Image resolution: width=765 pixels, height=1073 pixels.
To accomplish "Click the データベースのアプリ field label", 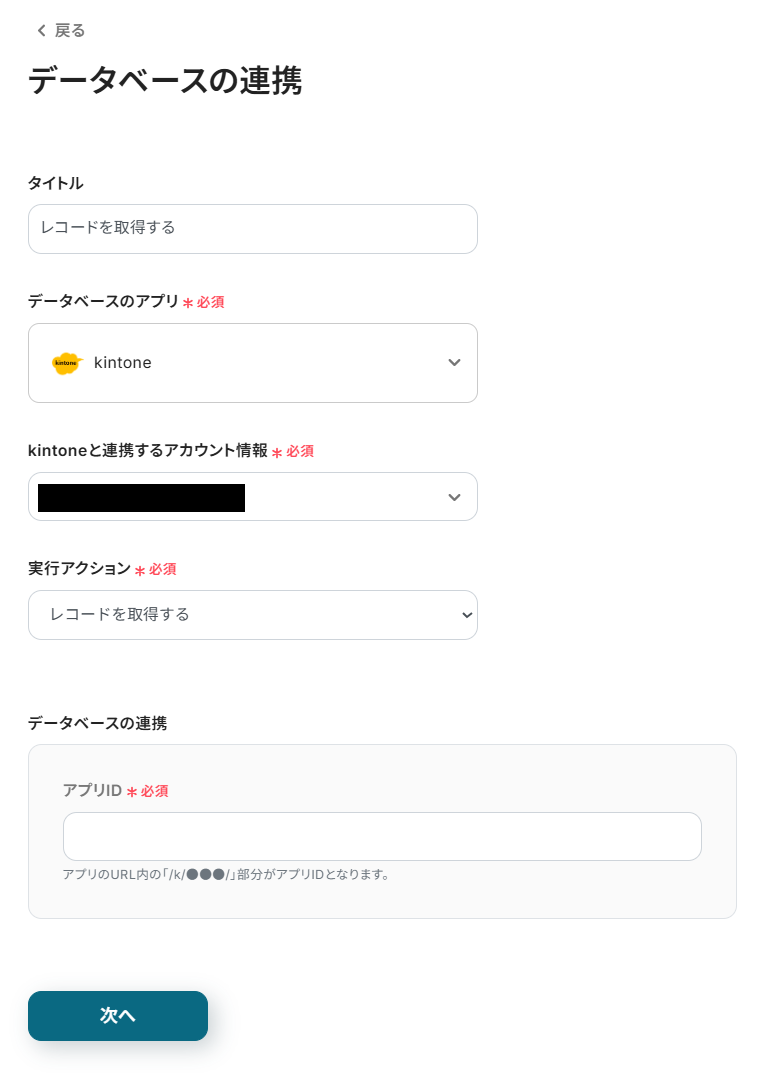I will [103, 301].
